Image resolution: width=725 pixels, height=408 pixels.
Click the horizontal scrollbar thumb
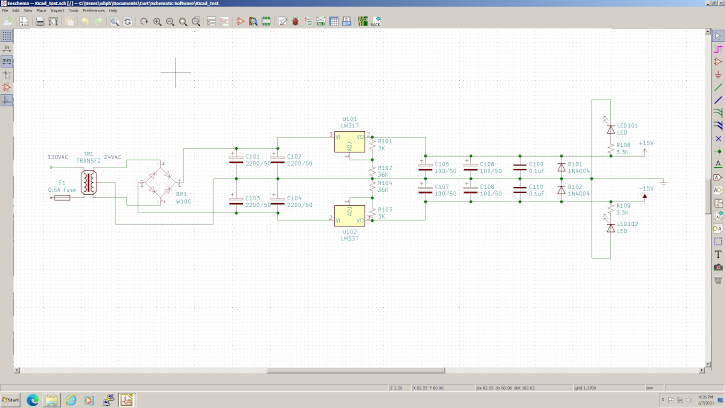(356, 370)
